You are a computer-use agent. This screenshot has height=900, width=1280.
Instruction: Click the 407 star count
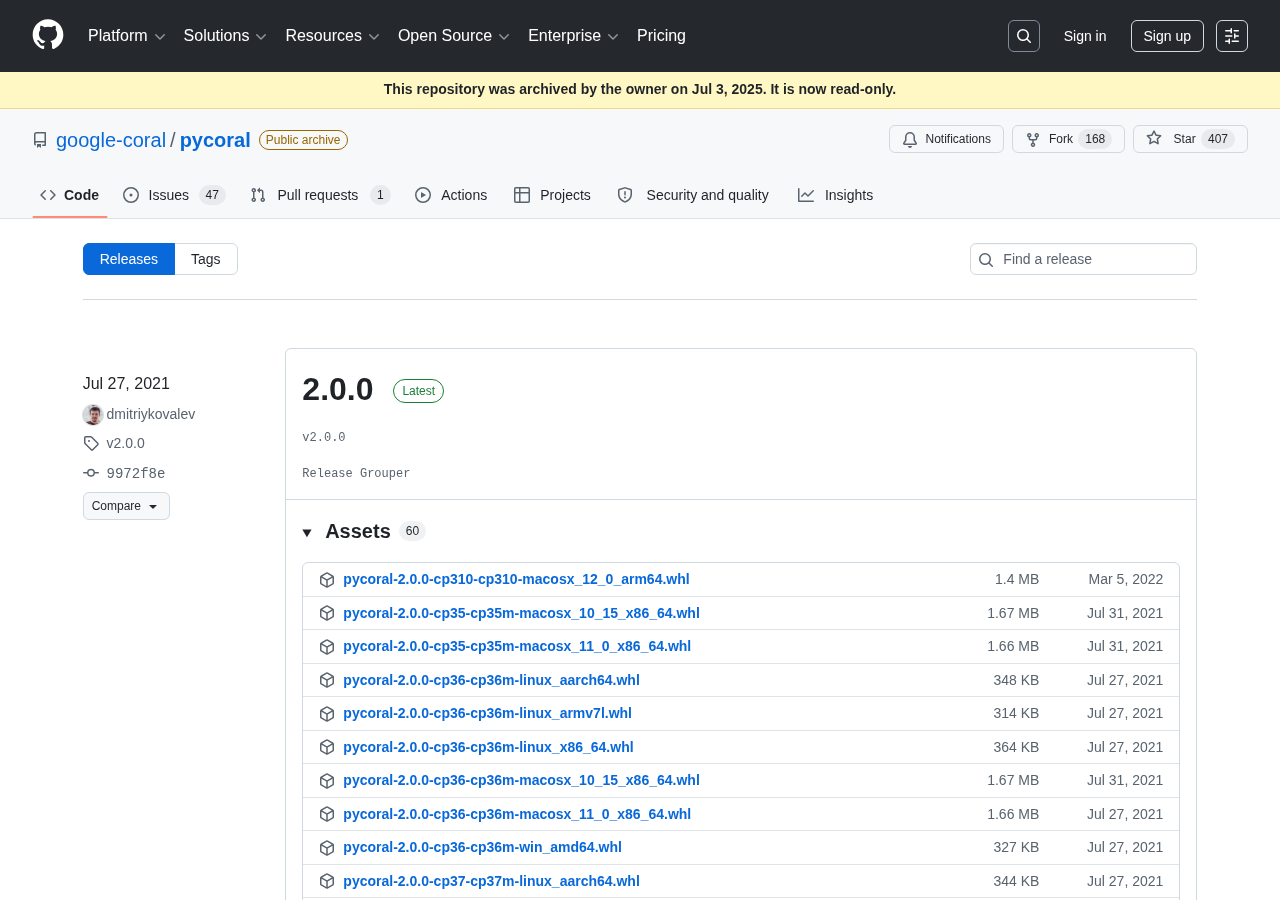click(1217, 139)
